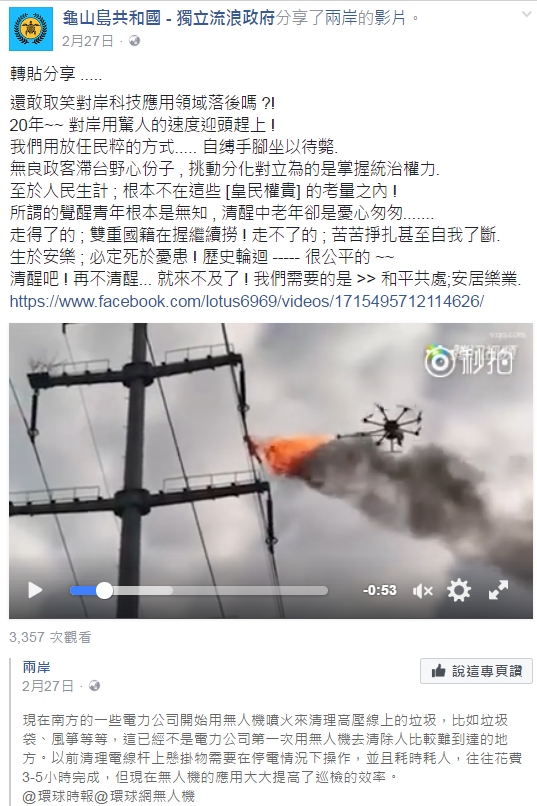Expand video to fullscreen
The image size is (537, 806).
tap(498, 590)
